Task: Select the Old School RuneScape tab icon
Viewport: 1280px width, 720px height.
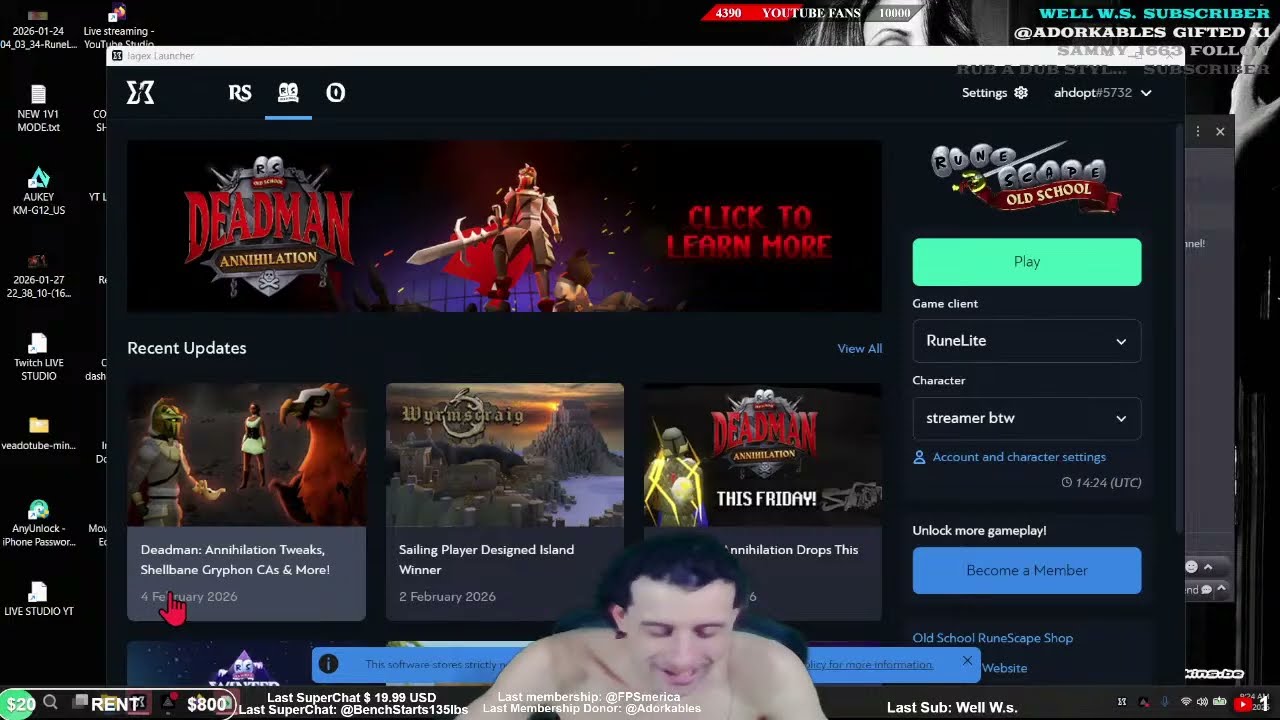Action: tap(288, 93)
